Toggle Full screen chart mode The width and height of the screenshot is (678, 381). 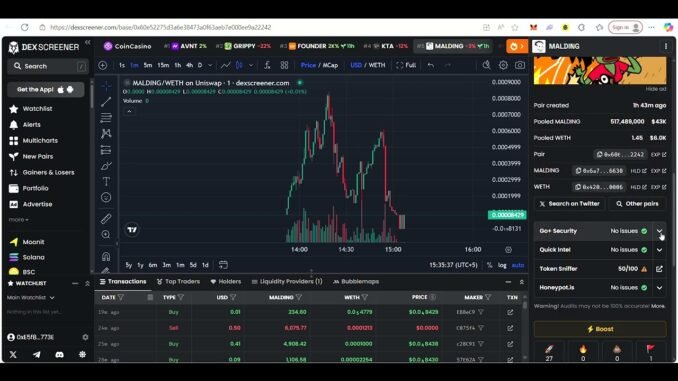406,65
